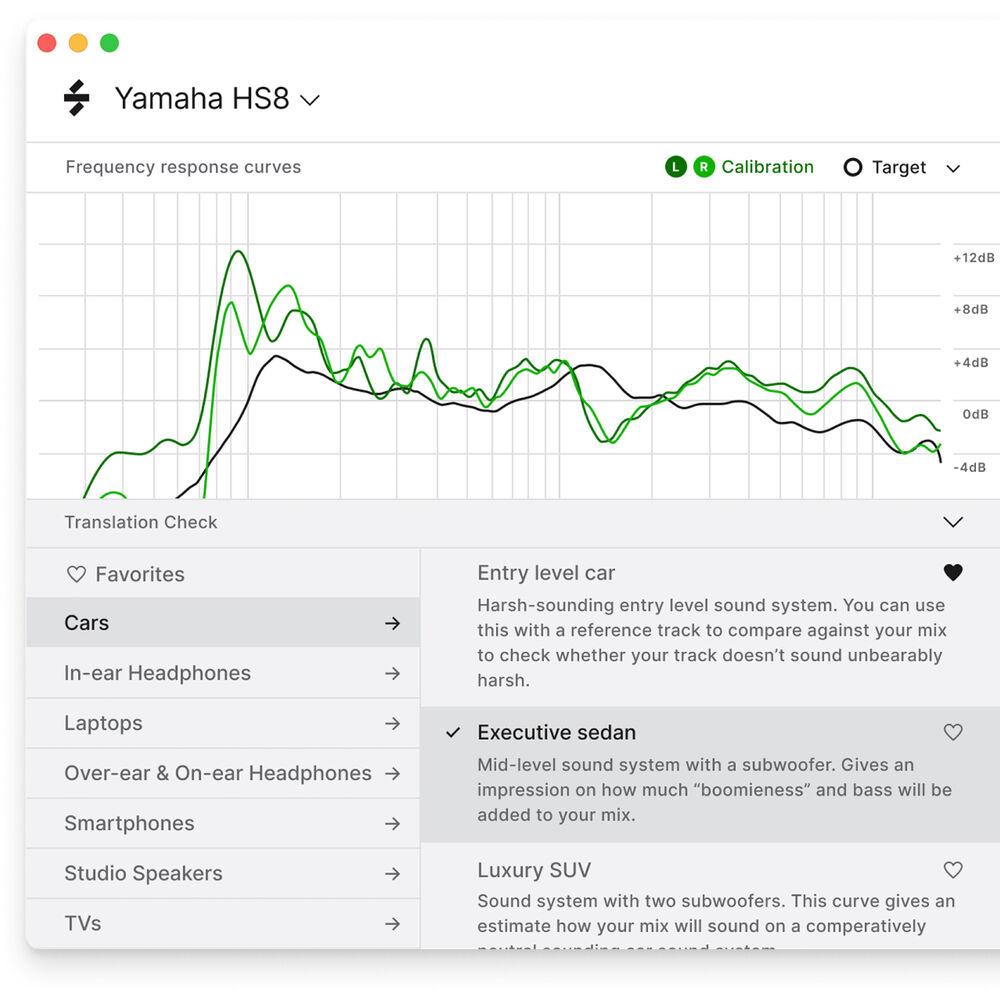Viewport: 1000px width, 1000px height.
Task: Open the Yamaha HS8 device dropdown
Action: [x=310, y=100]
